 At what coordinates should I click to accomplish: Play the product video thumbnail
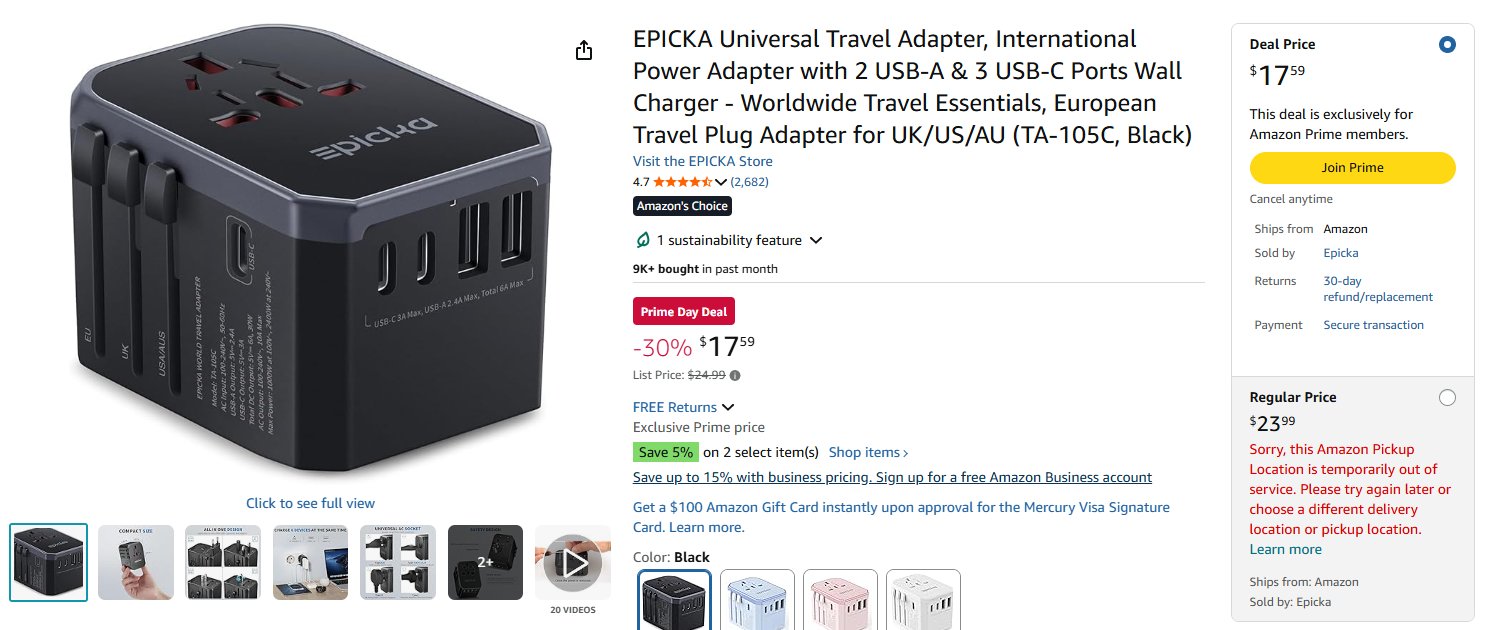573,563
